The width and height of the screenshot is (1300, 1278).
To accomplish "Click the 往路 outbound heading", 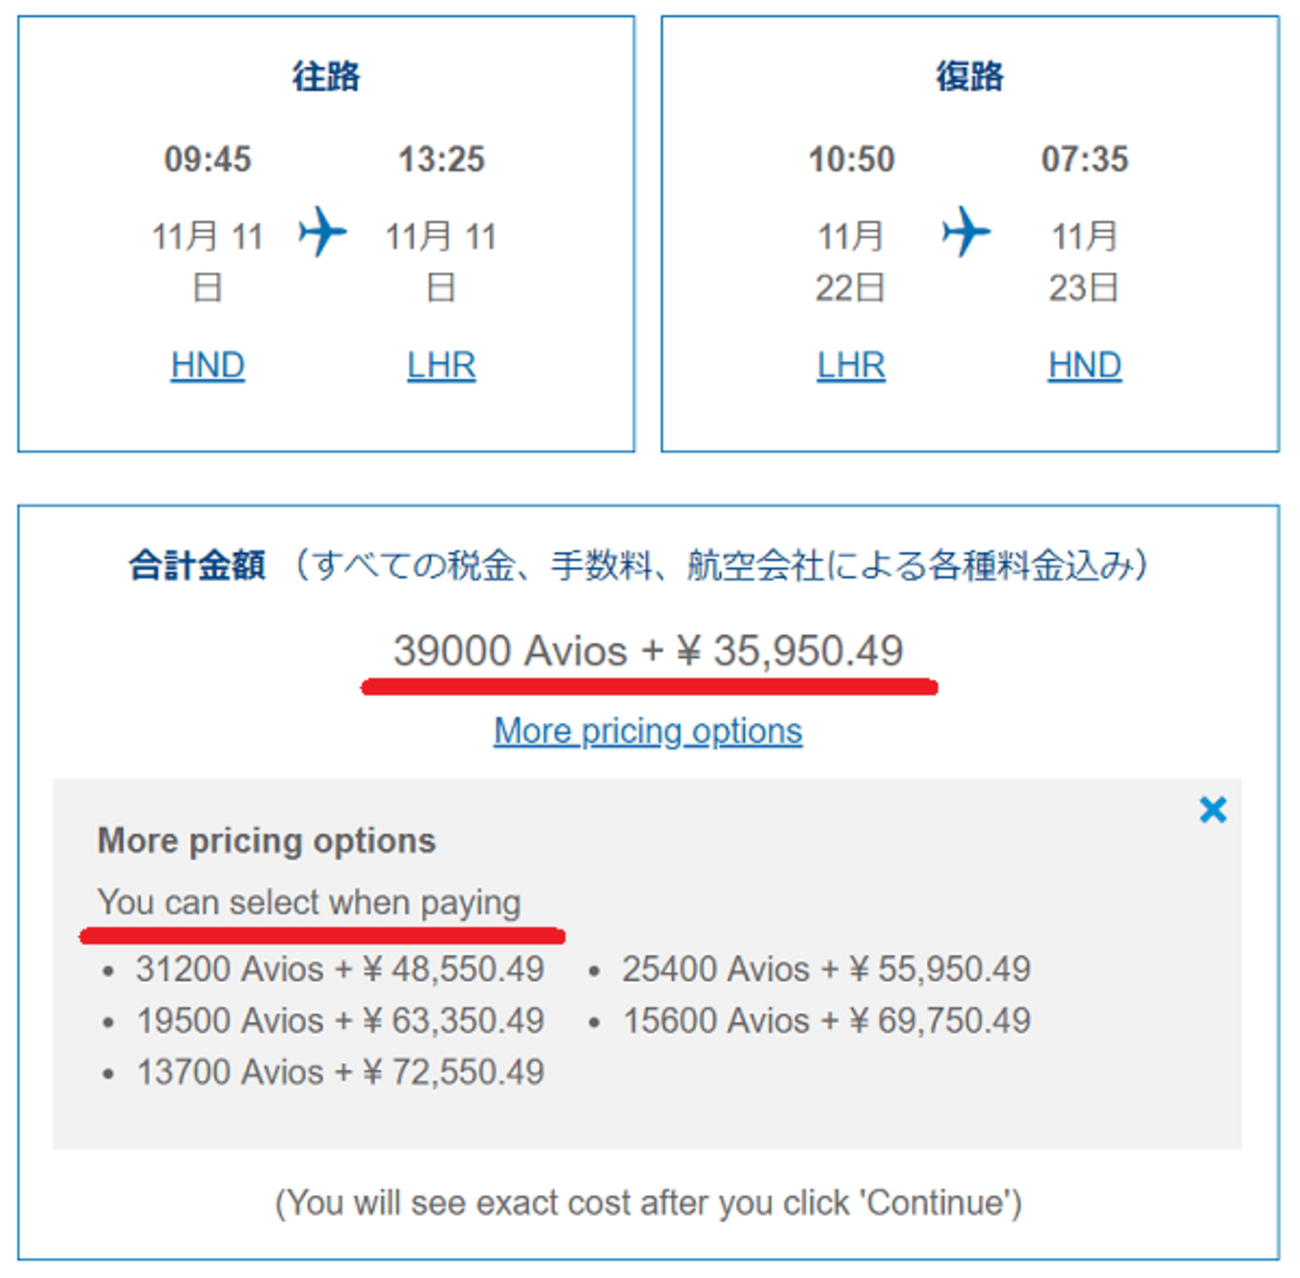I will (x=326, y=76).
